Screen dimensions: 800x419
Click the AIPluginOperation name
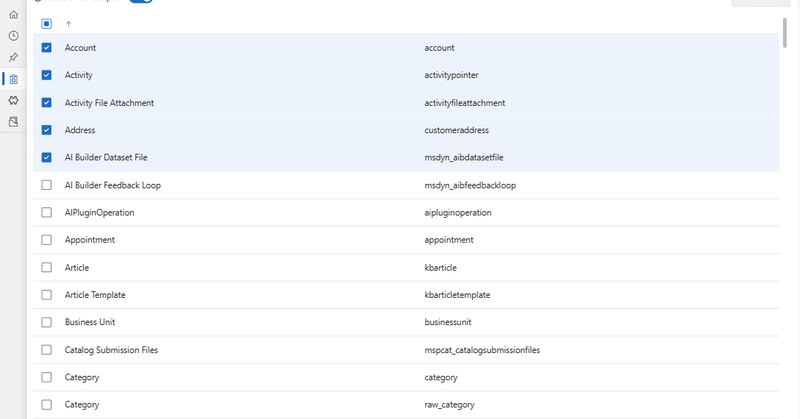[99, 212]
